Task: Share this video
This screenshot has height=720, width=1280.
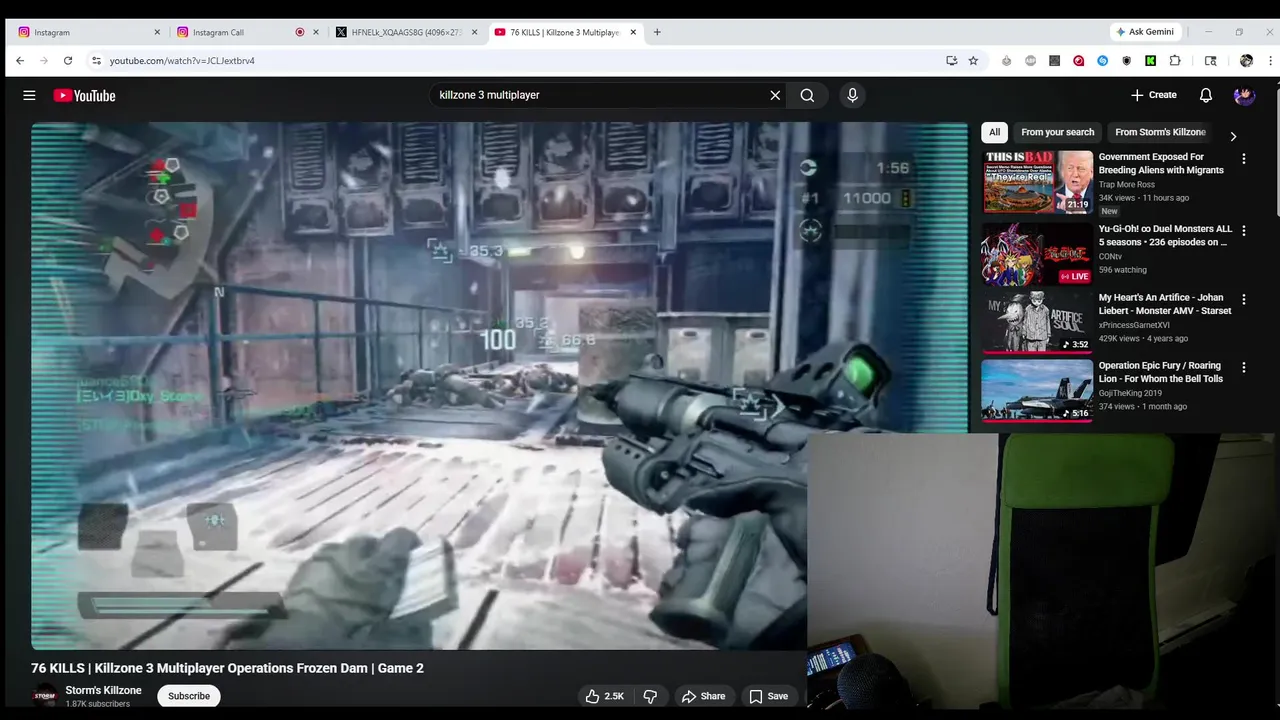Action: pos(703,696)
